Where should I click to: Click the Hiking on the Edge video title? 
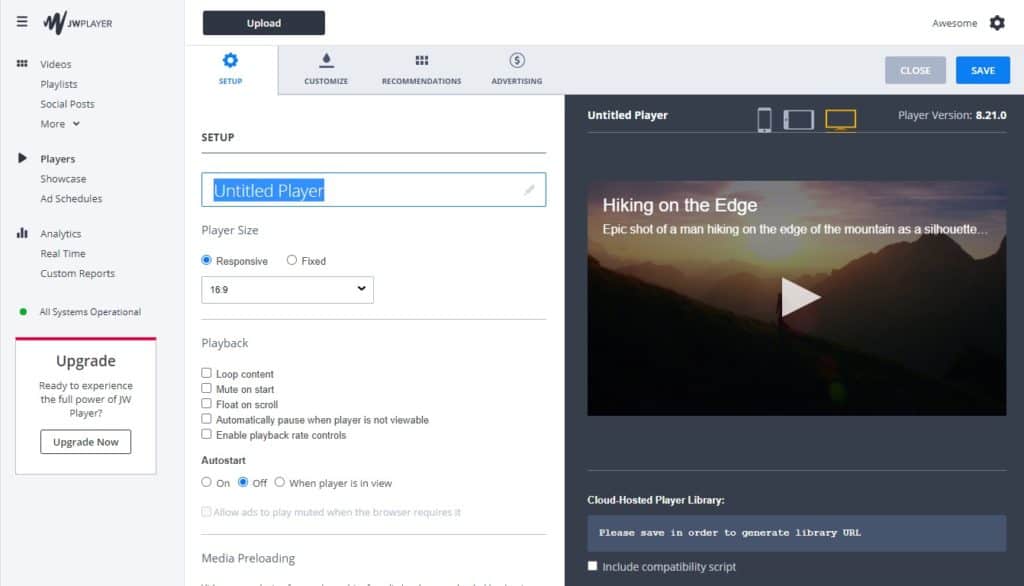click(x=680, y=205)
